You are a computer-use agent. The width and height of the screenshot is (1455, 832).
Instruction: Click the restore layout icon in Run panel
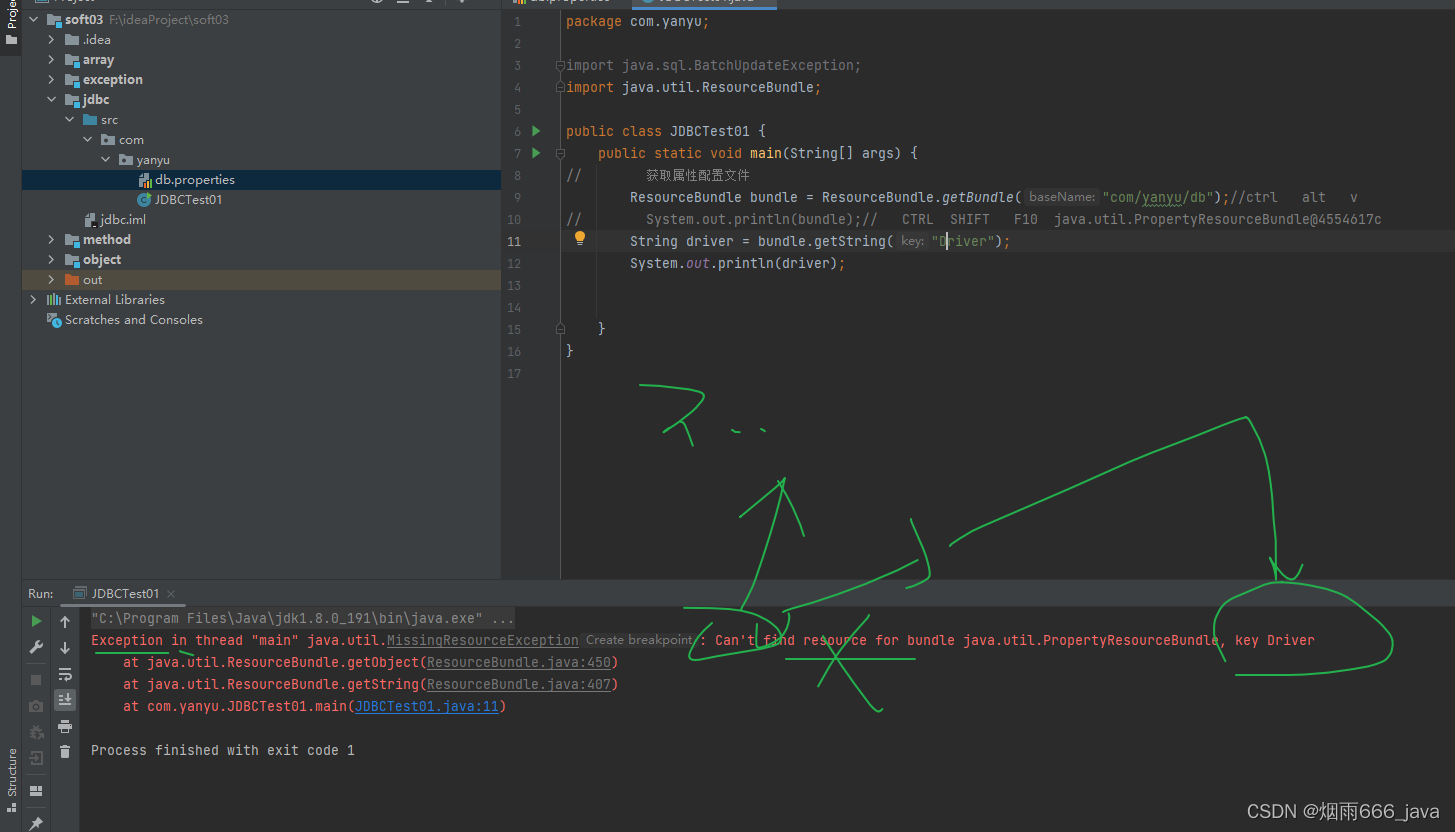(36, 790)
